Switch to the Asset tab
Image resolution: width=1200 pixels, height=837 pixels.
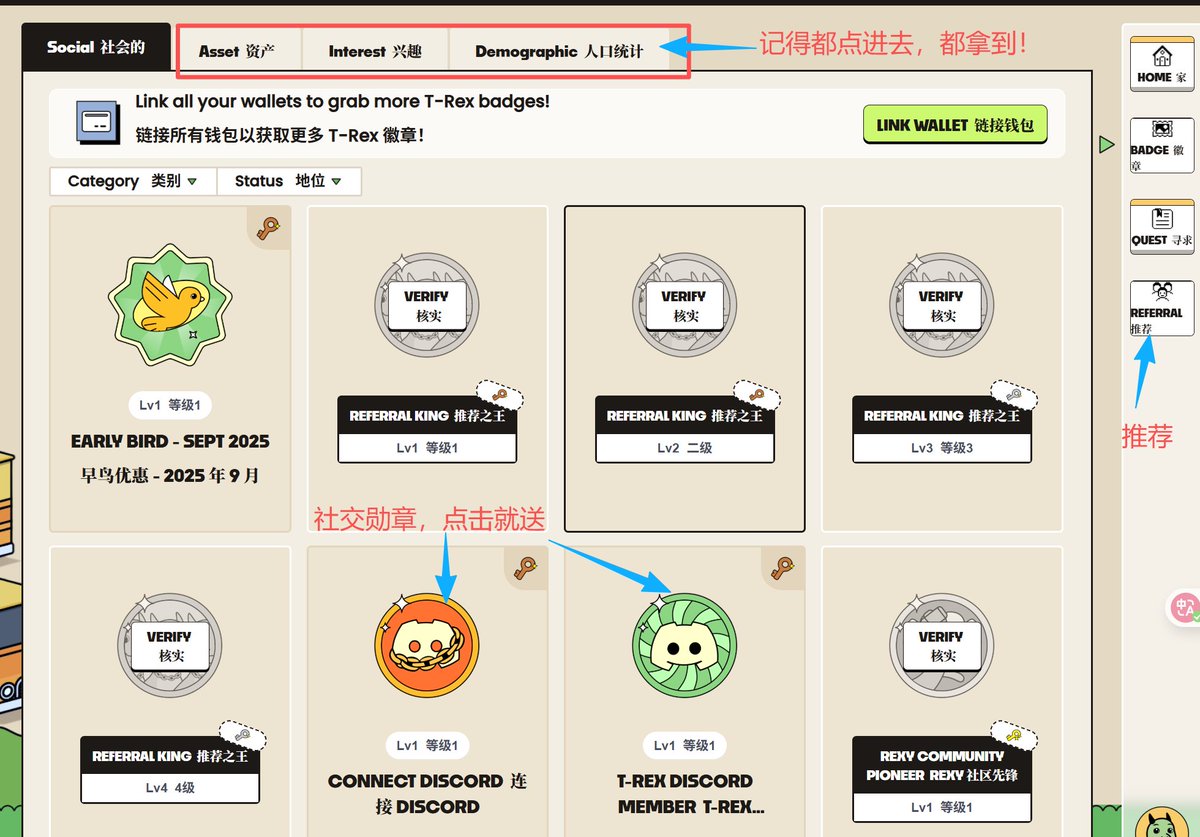click(236, 51)
